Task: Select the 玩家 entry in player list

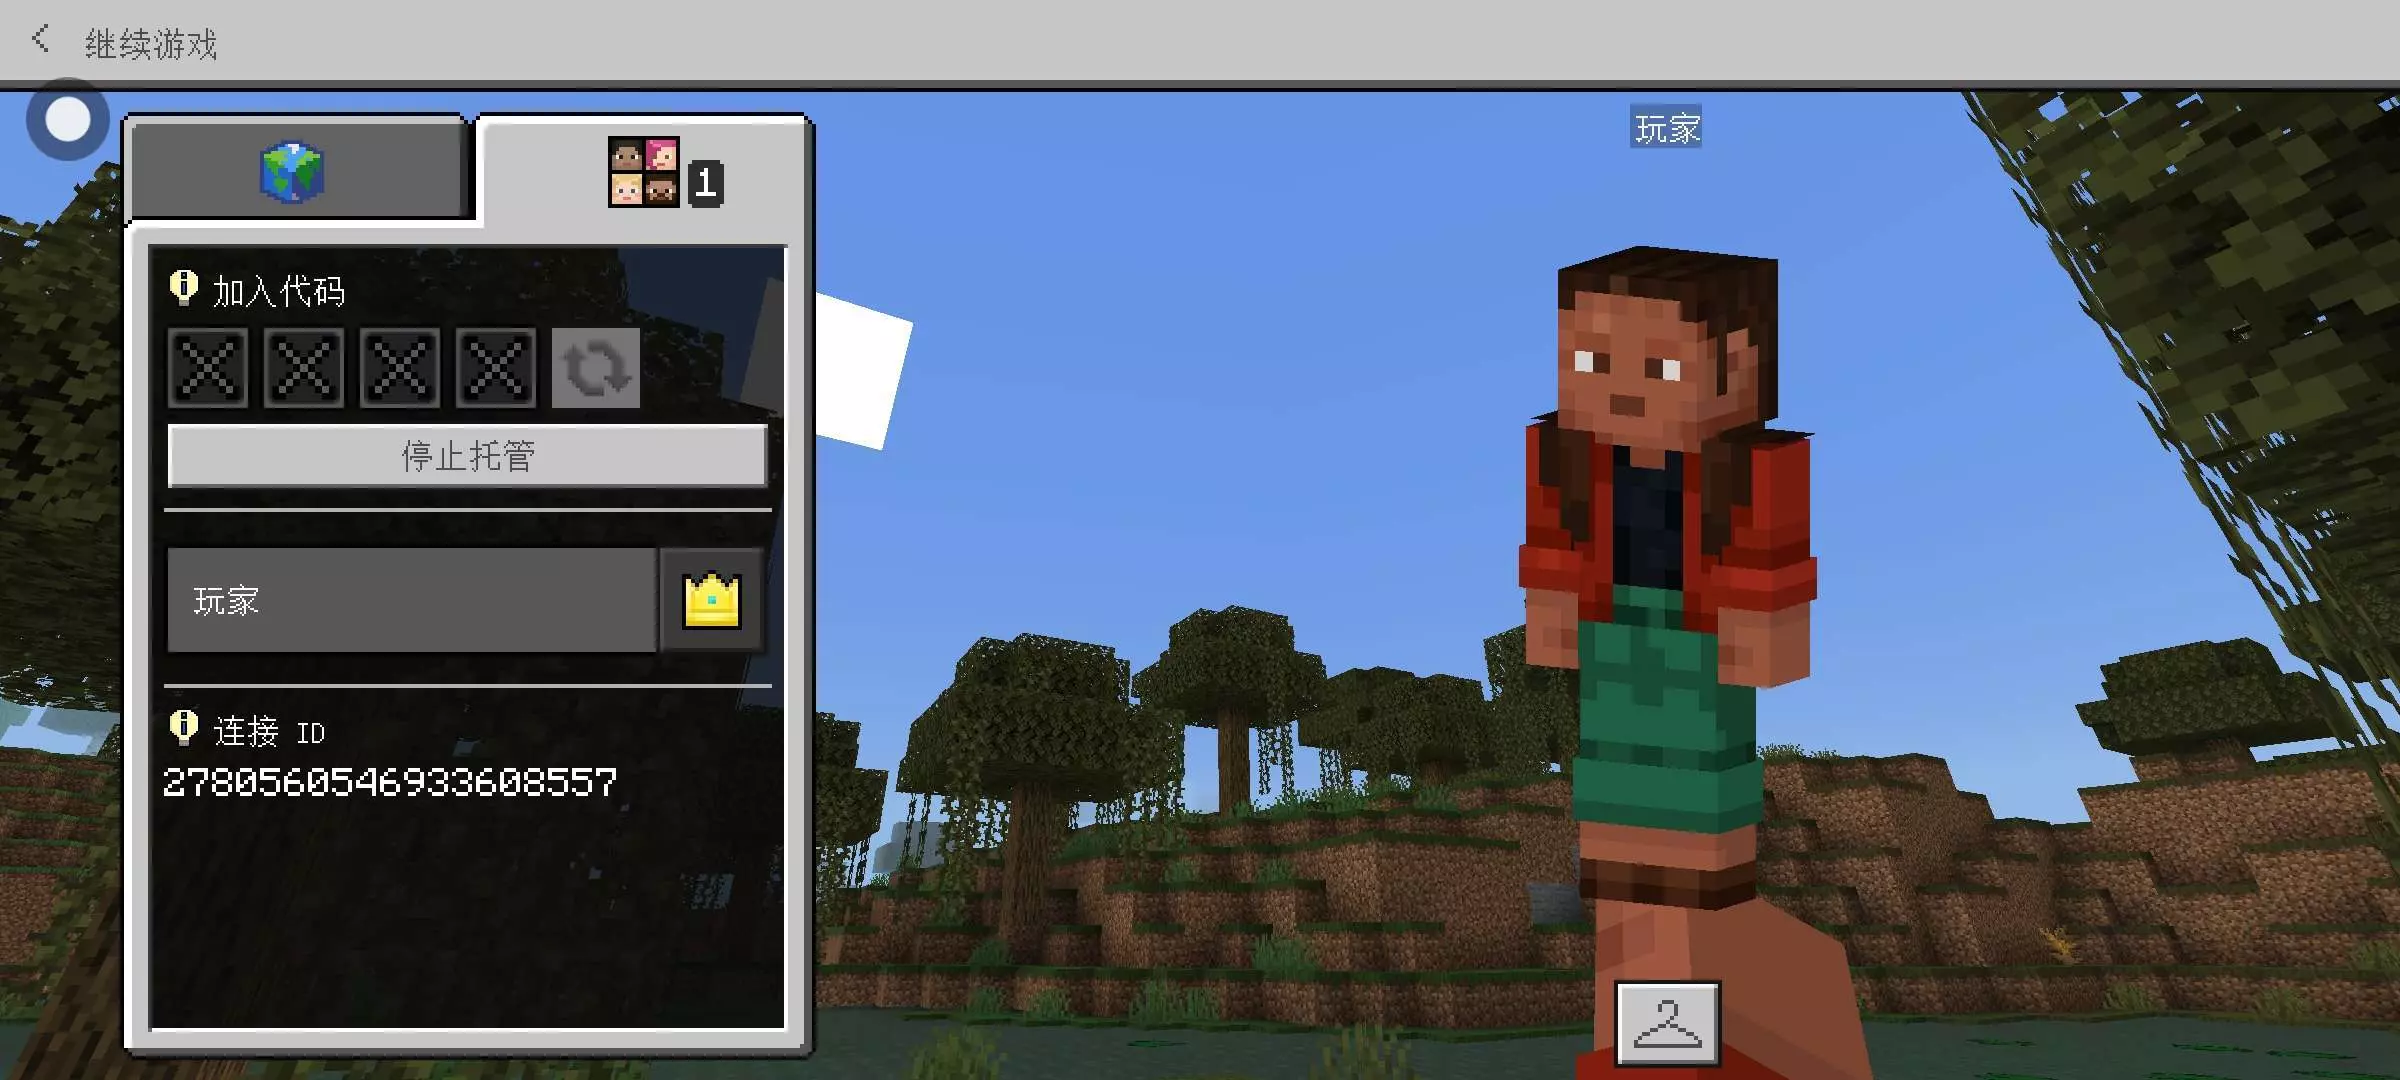Action: [x=412, y=600]
